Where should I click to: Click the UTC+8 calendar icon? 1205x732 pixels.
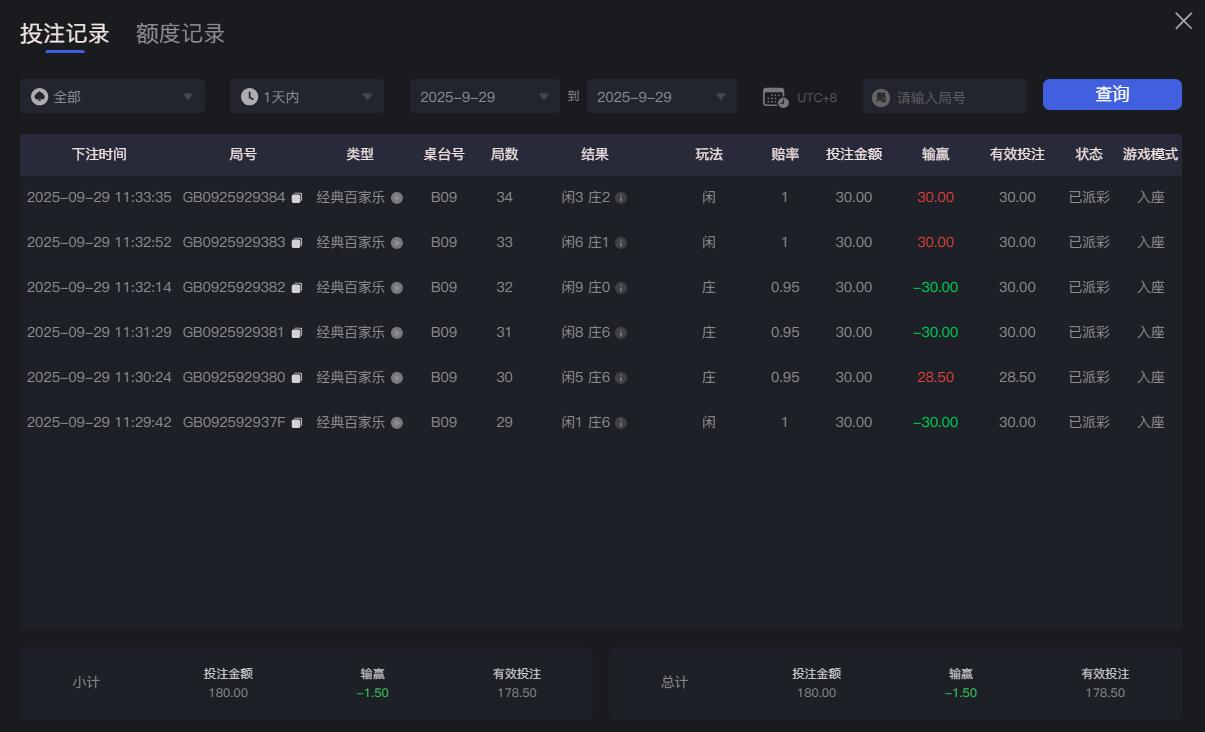773,95
